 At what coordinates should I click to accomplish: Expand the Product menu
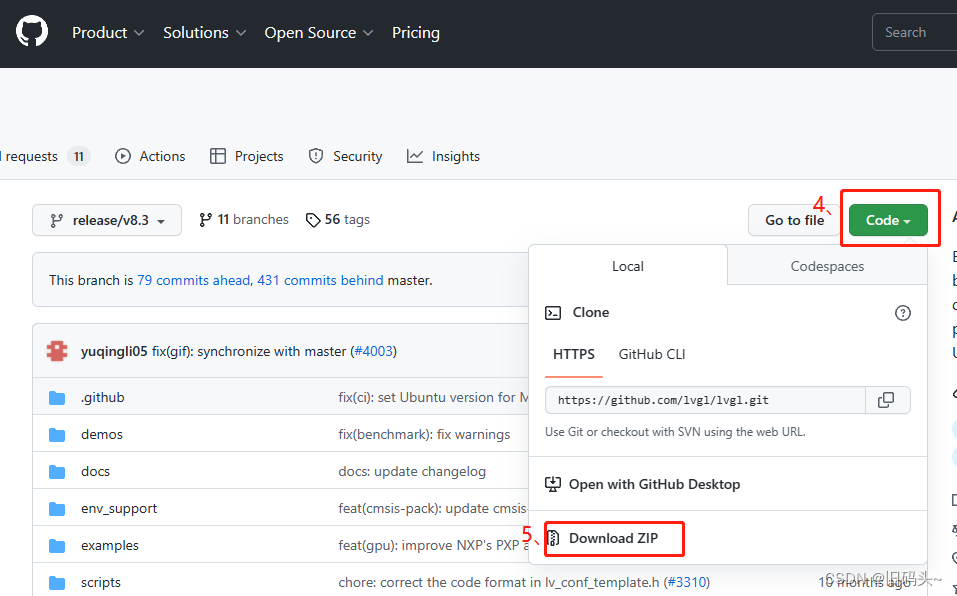(108, 33)
